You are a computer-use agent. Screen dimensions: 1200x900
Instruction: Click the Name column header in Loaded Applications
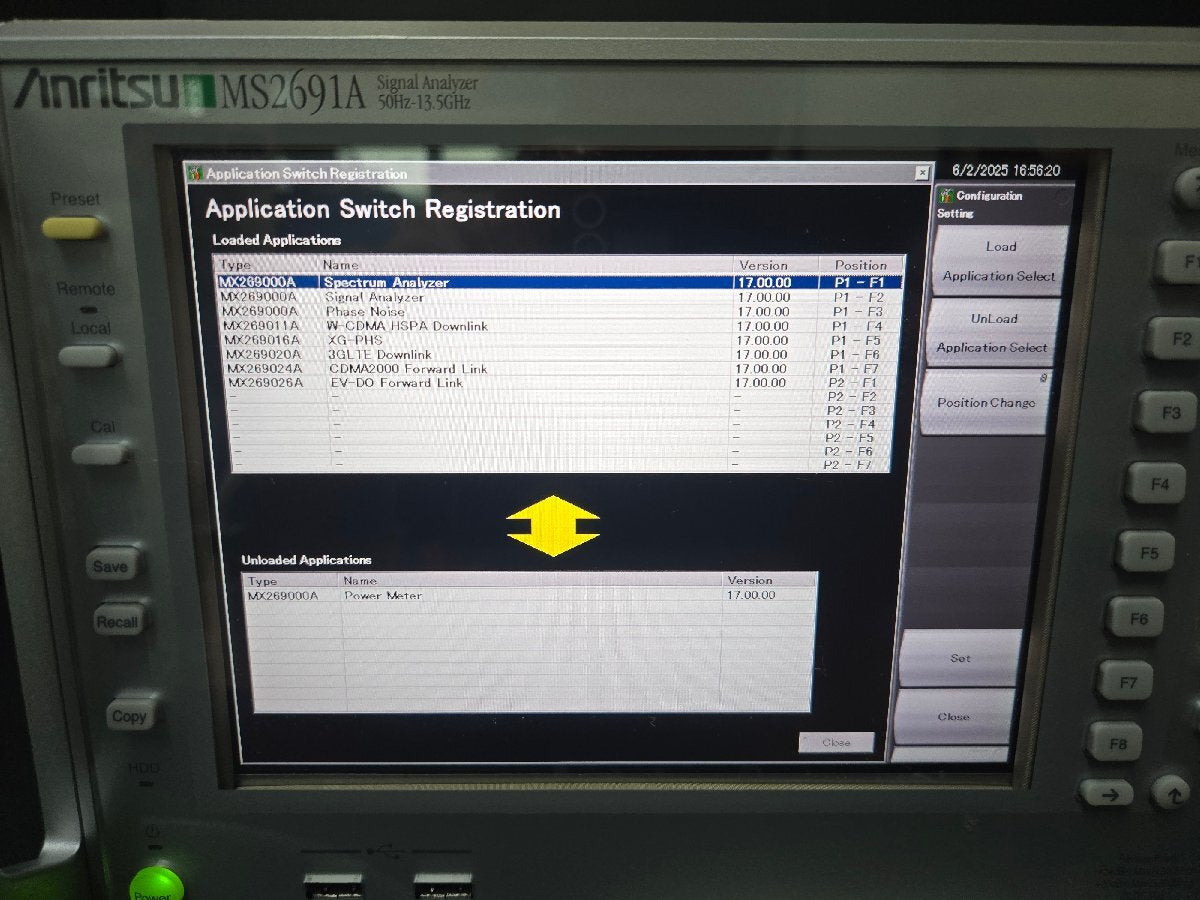coord(526,265)
